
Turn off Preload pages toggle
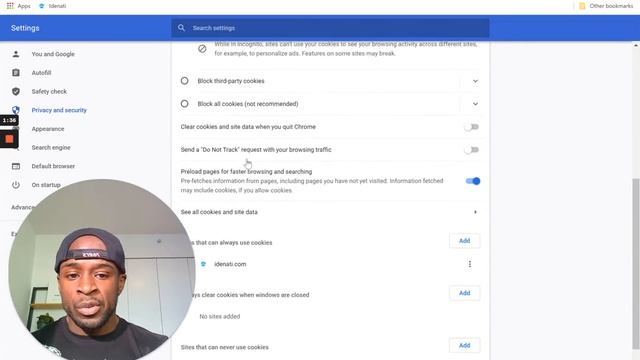[473, 181]
